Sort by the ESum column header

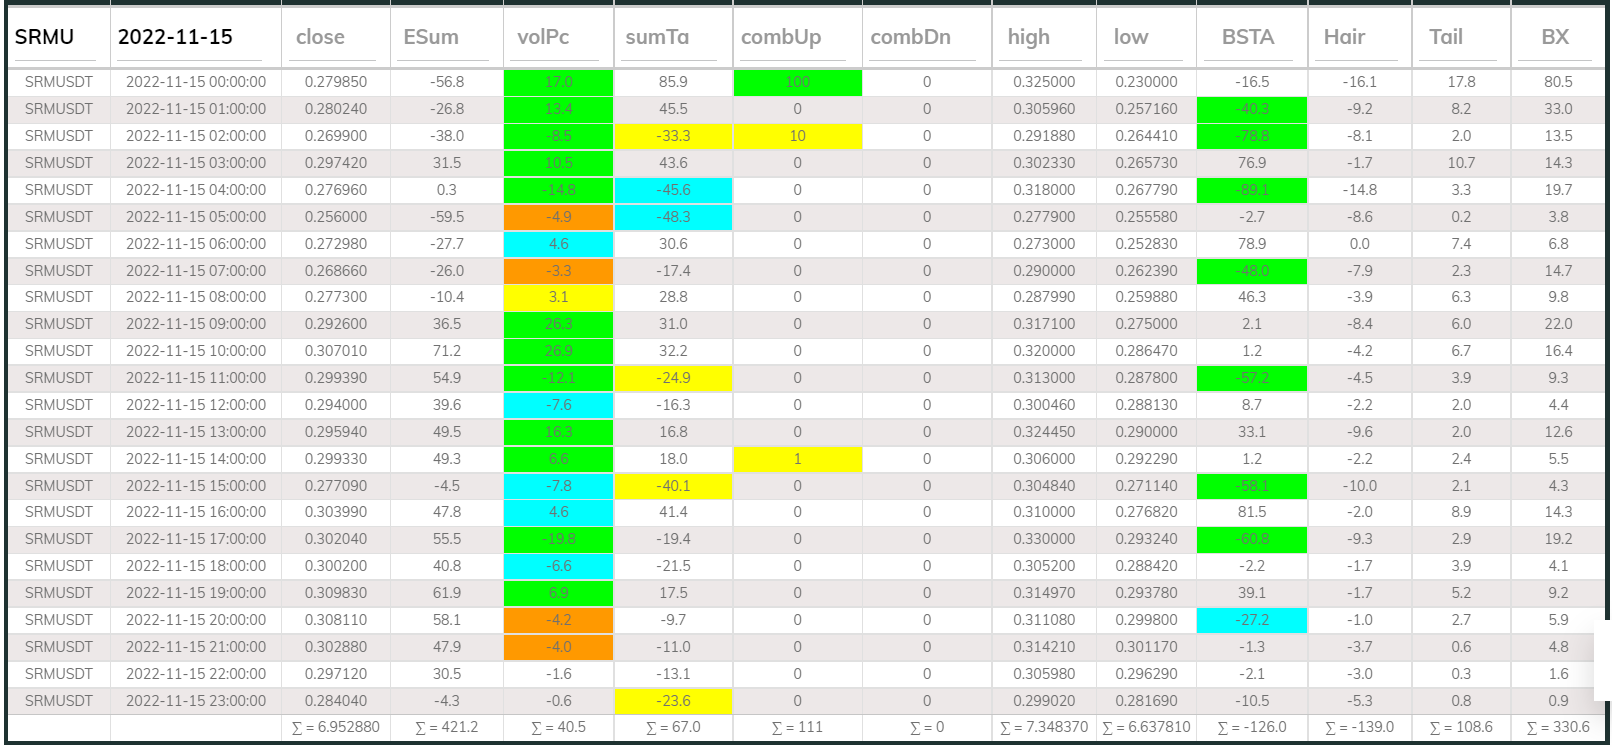431,37
